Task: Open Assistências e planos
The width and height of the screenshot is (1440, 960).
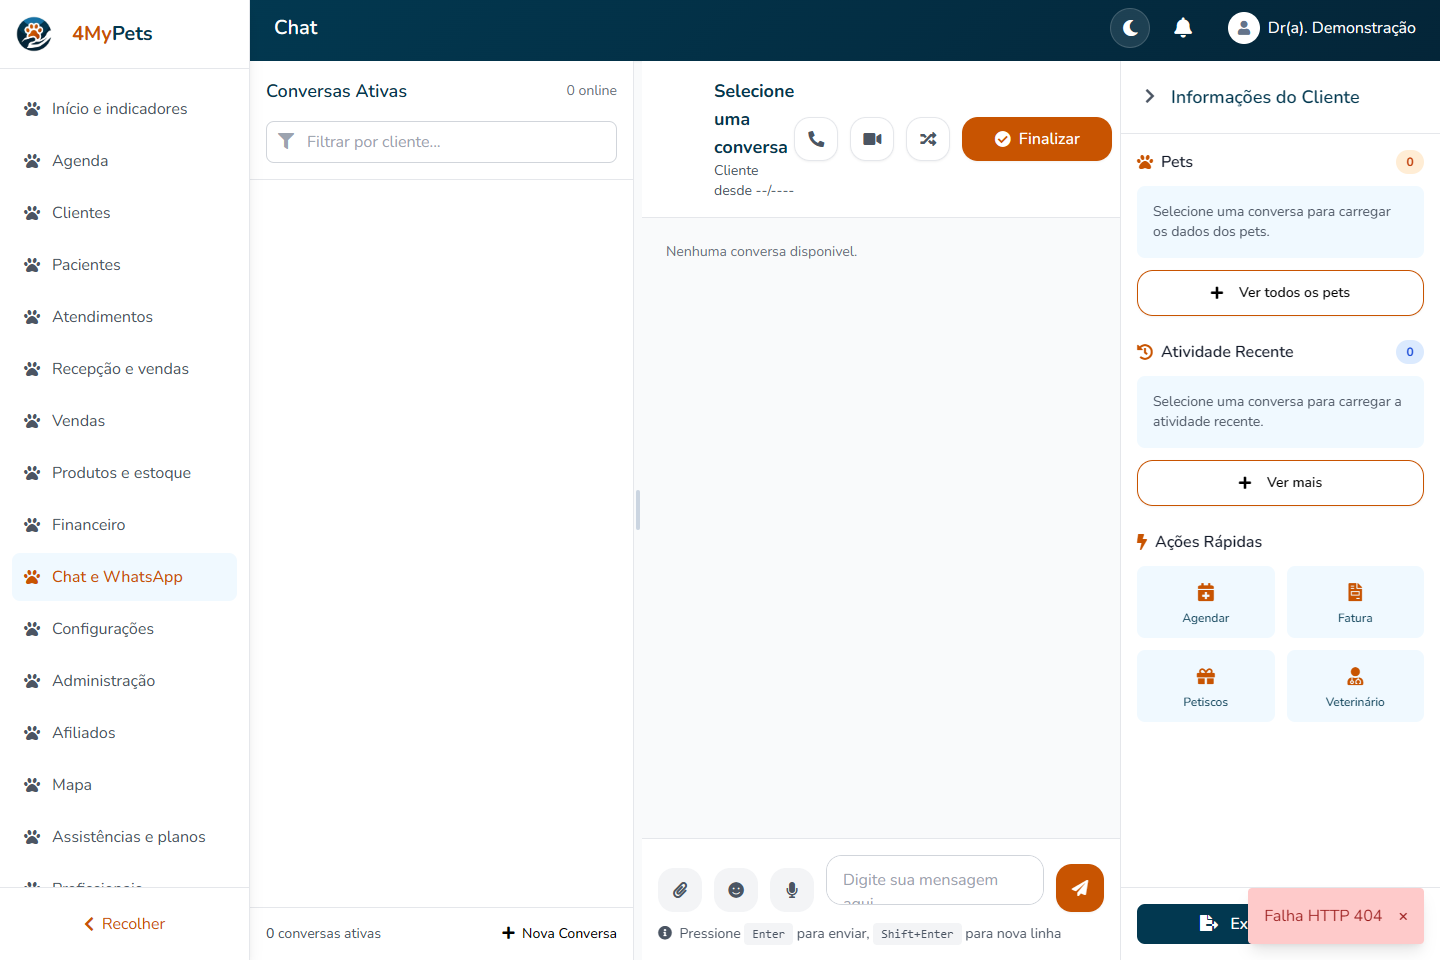Action: pyautogui.click(x=124, y=837)
